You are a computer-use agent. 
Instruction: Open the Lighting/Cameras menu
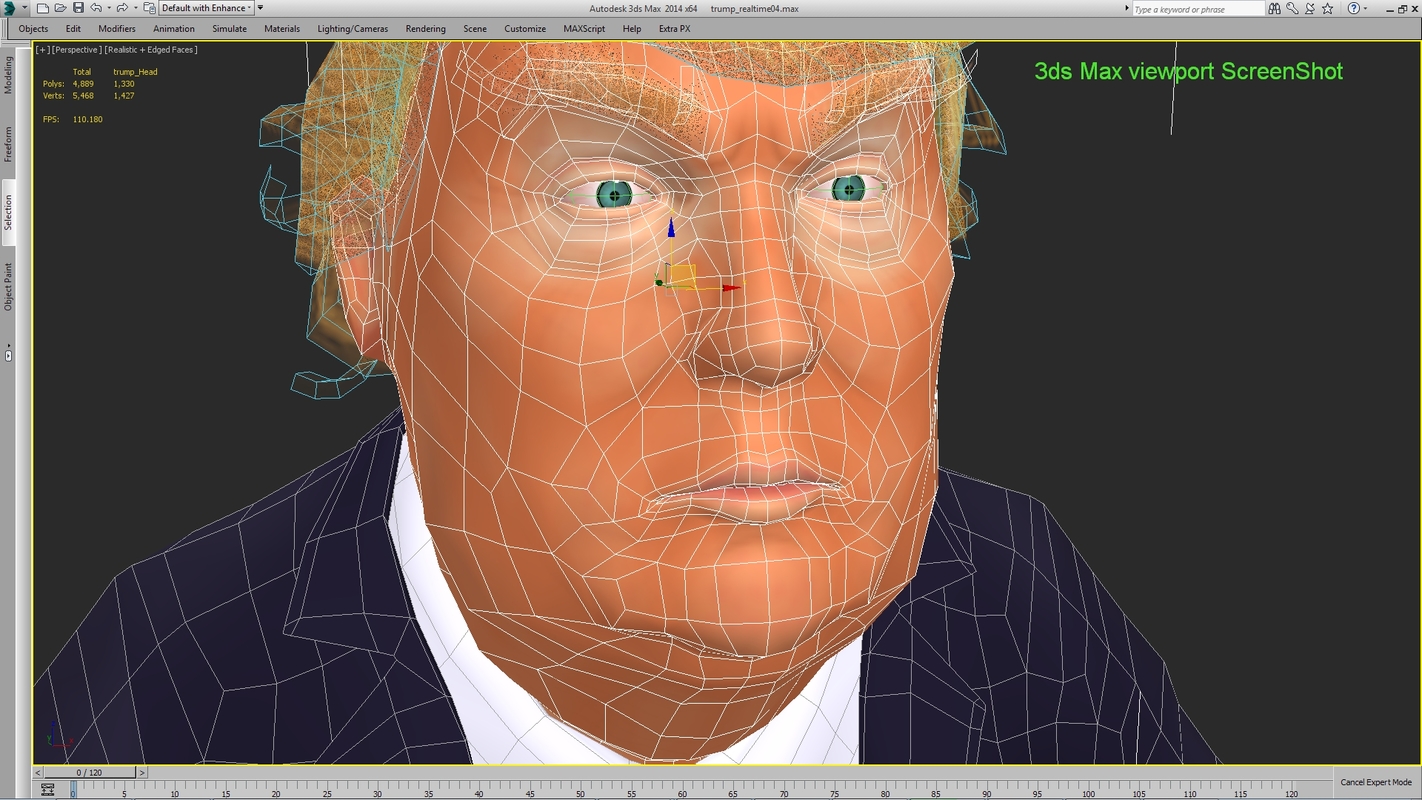click(x=353, y=29)
